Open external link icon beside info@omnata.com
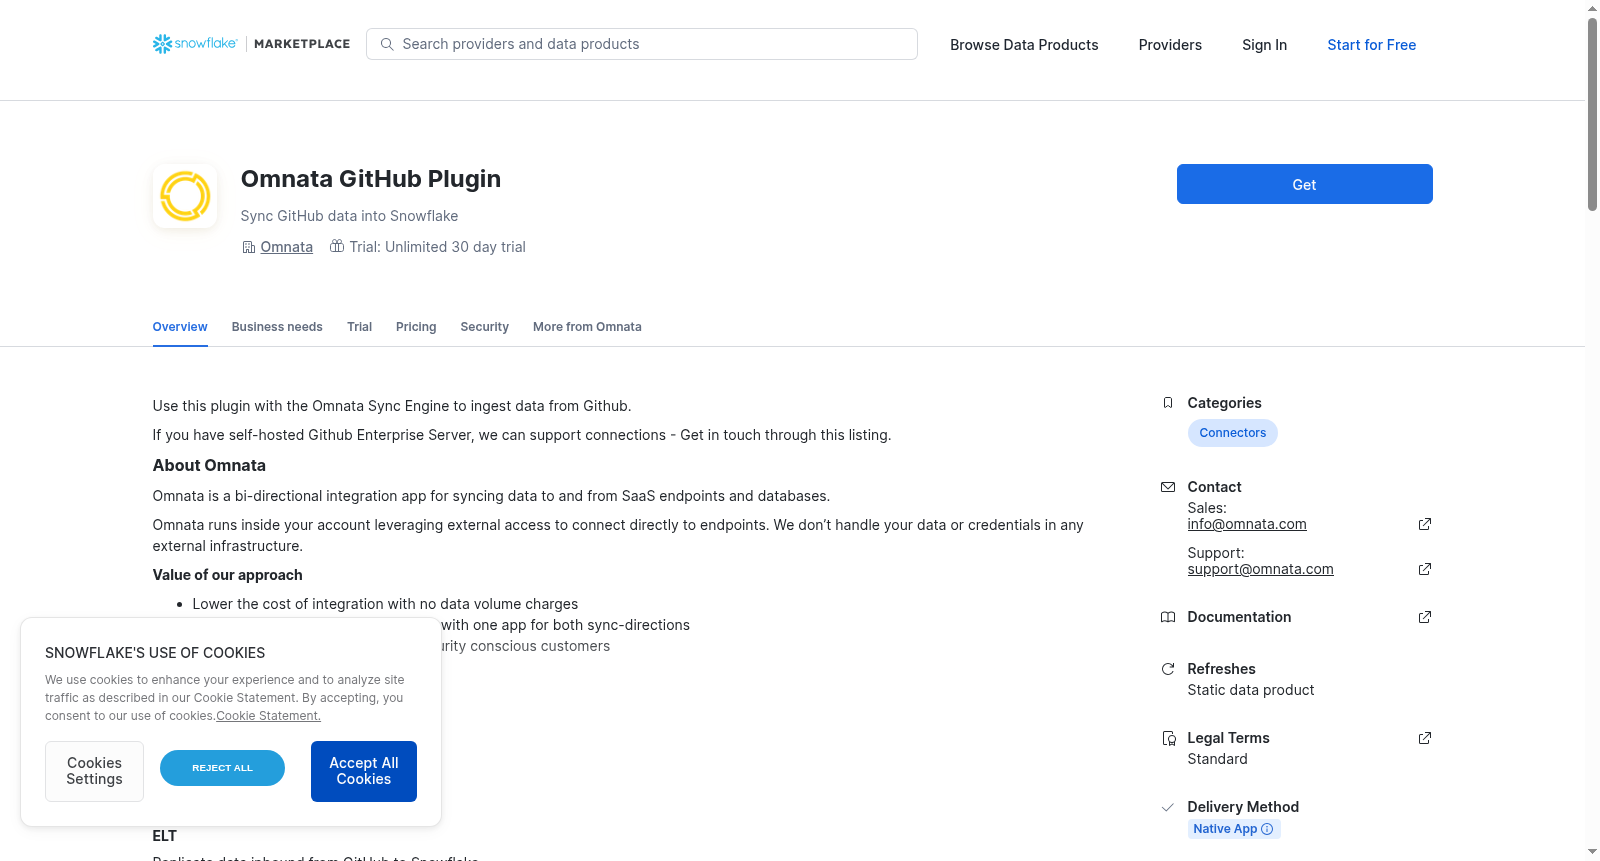The width and height of the screenshot is (1600, 861). click(x=1425, y=524)
